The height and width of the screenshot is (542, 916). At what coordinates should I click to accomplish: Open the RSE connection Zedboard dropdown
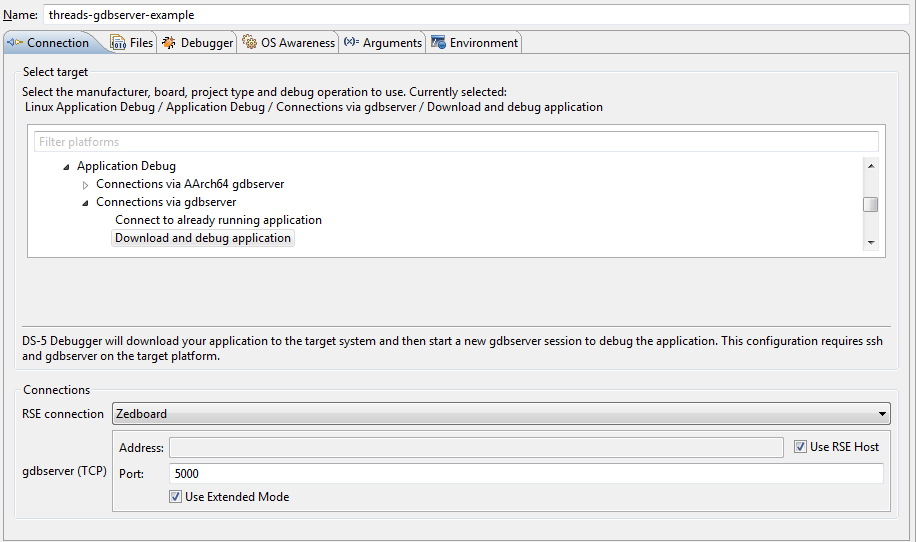pyautogui.click(x=881, y=414)
